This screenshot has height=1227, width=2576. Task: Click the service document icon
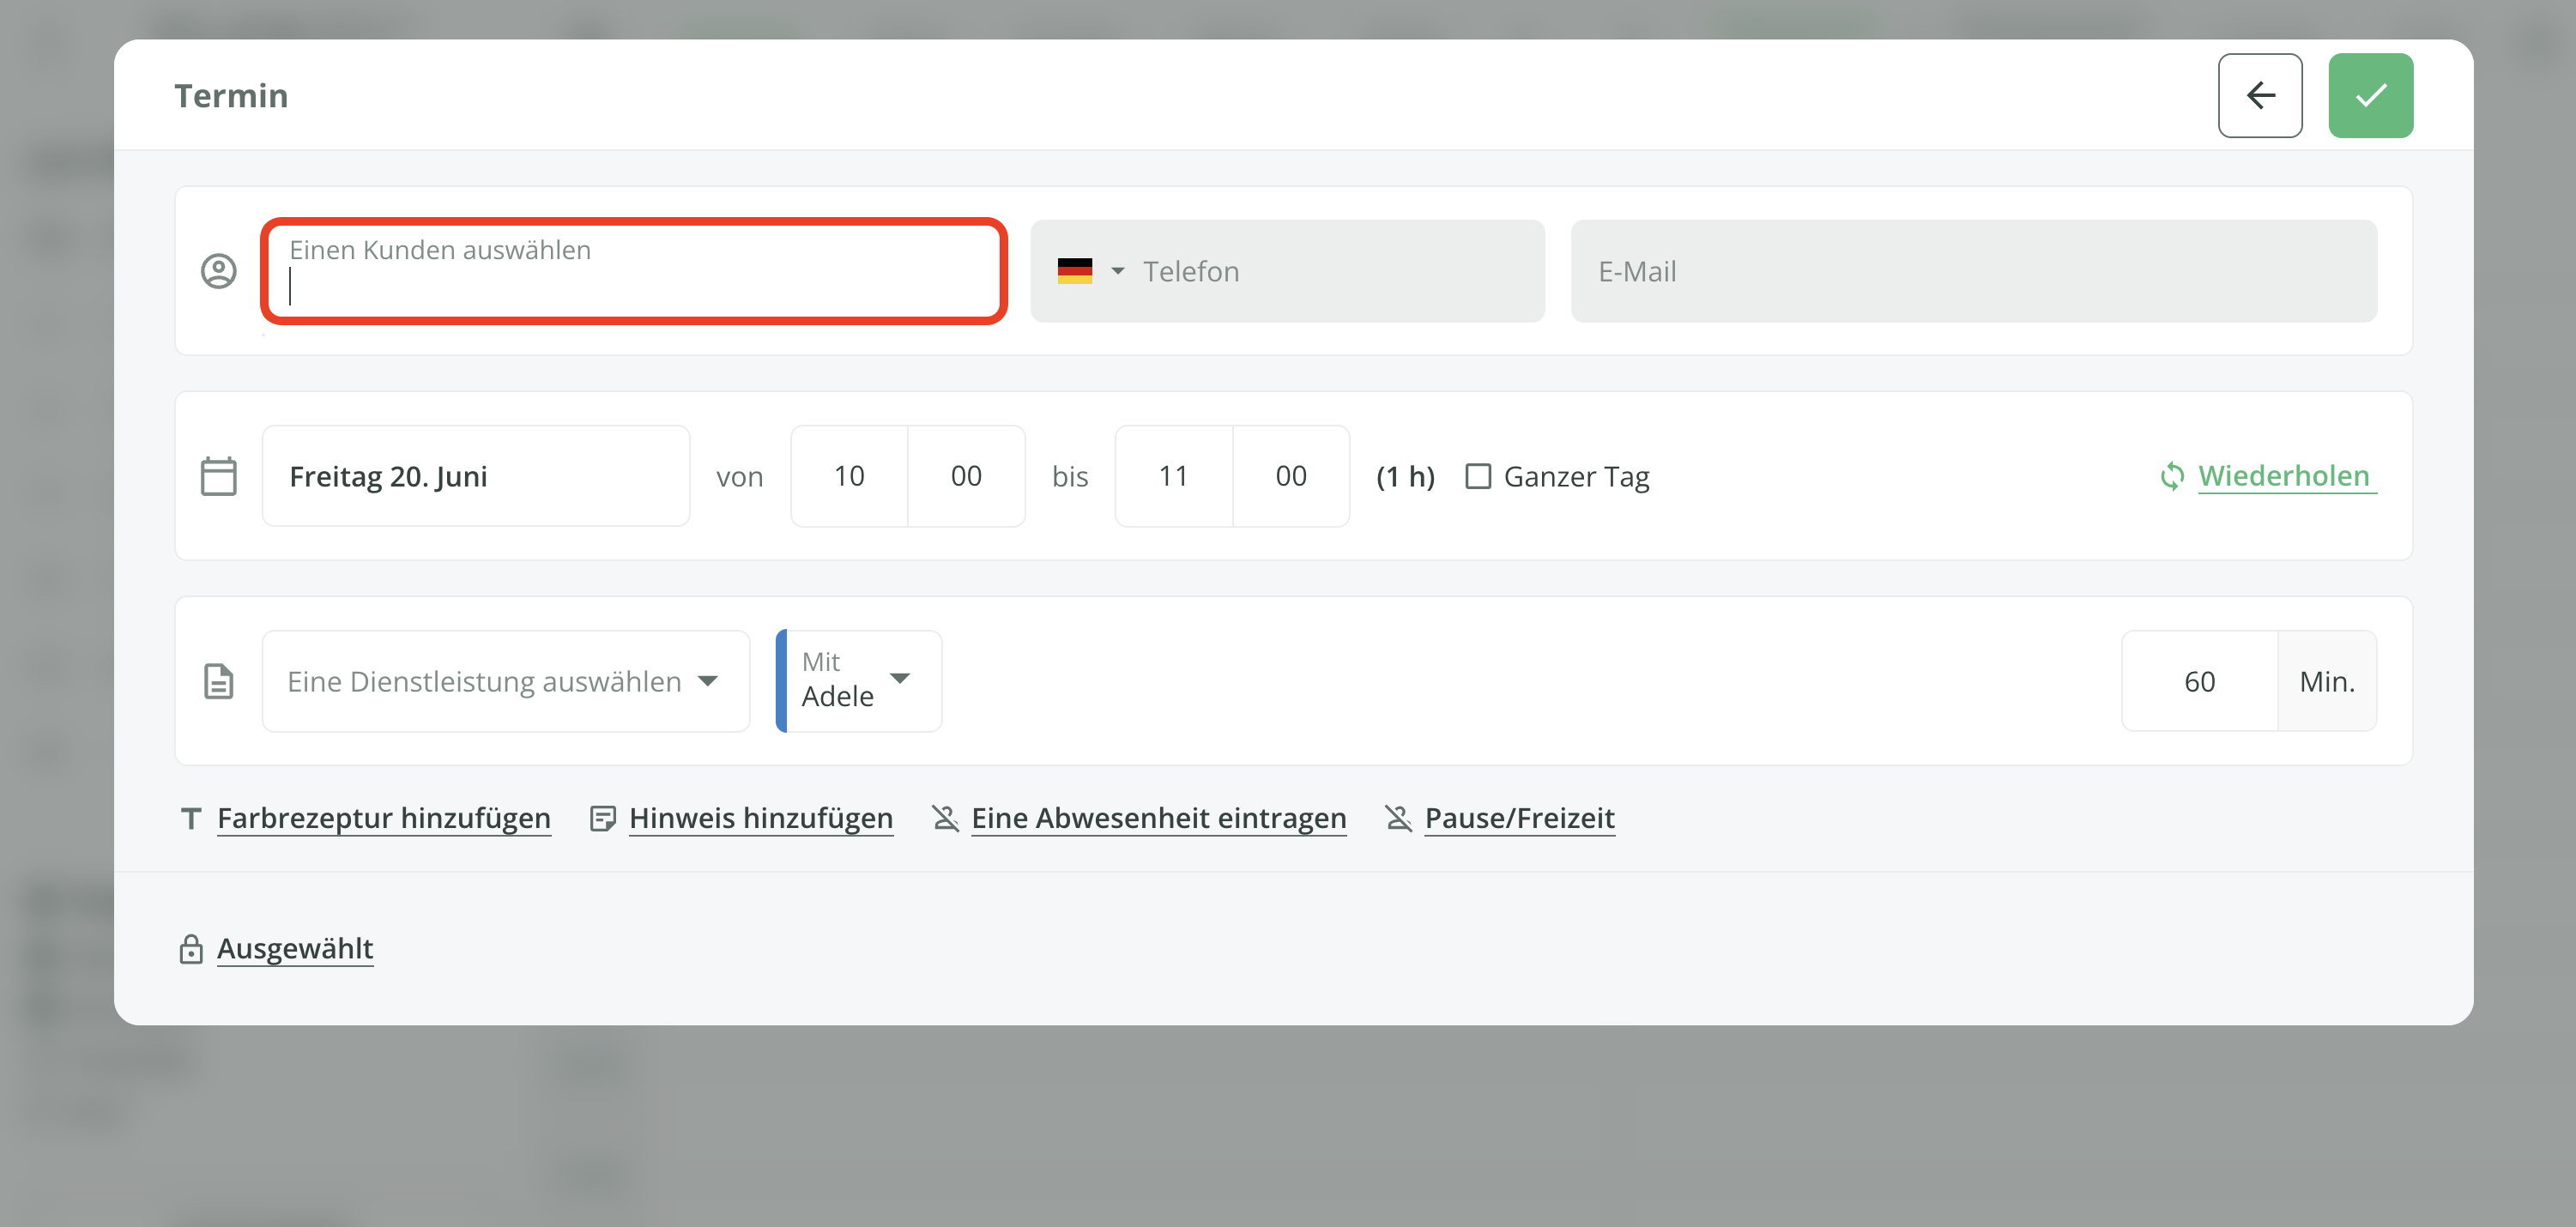click(219, 681)
